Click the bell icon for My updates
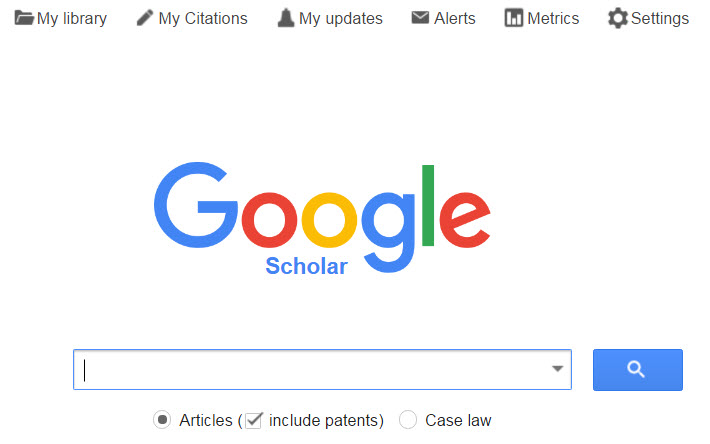The image size is (710, 444). [x=286, y=18]
